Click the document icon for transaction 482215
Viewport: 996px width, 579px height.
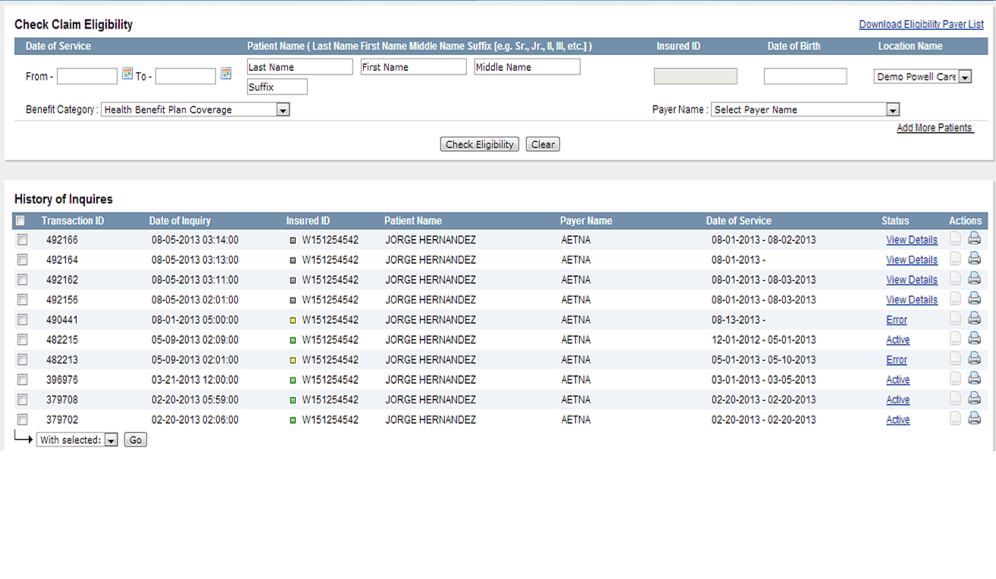(955, 339)
